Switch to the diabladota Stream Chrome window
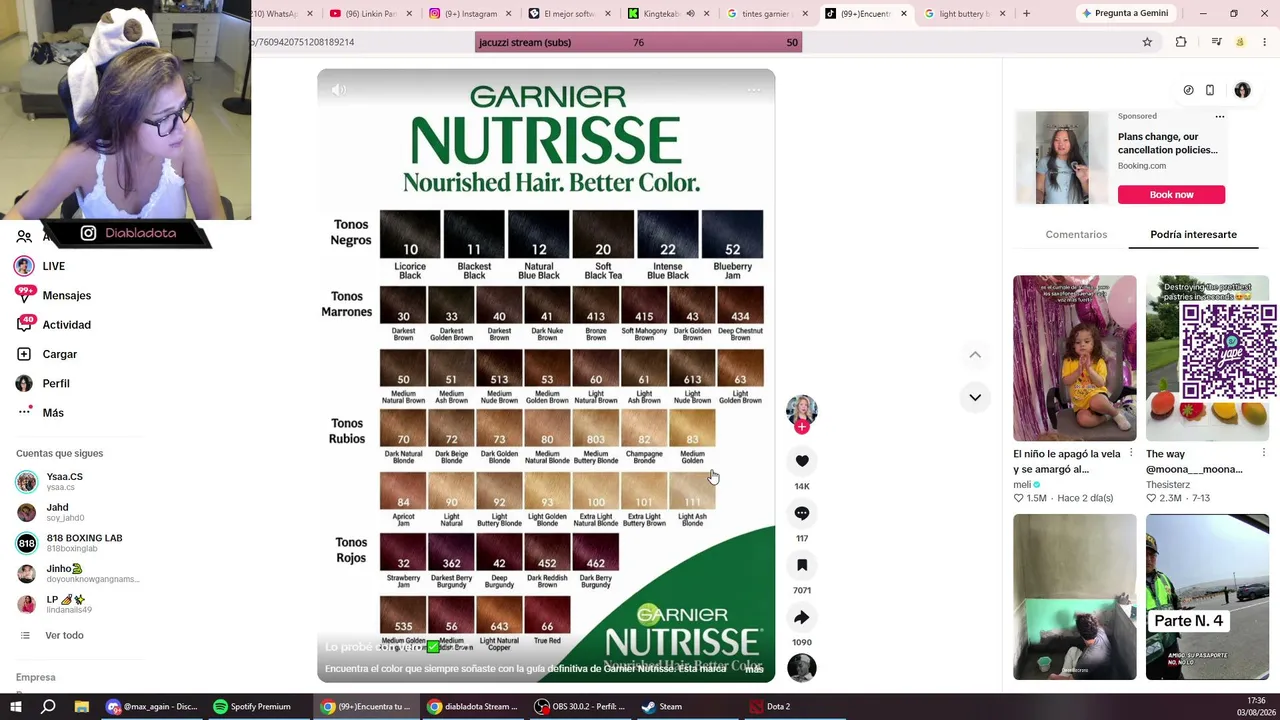Viewport: 1280px width, 720px height. point(473,707)
